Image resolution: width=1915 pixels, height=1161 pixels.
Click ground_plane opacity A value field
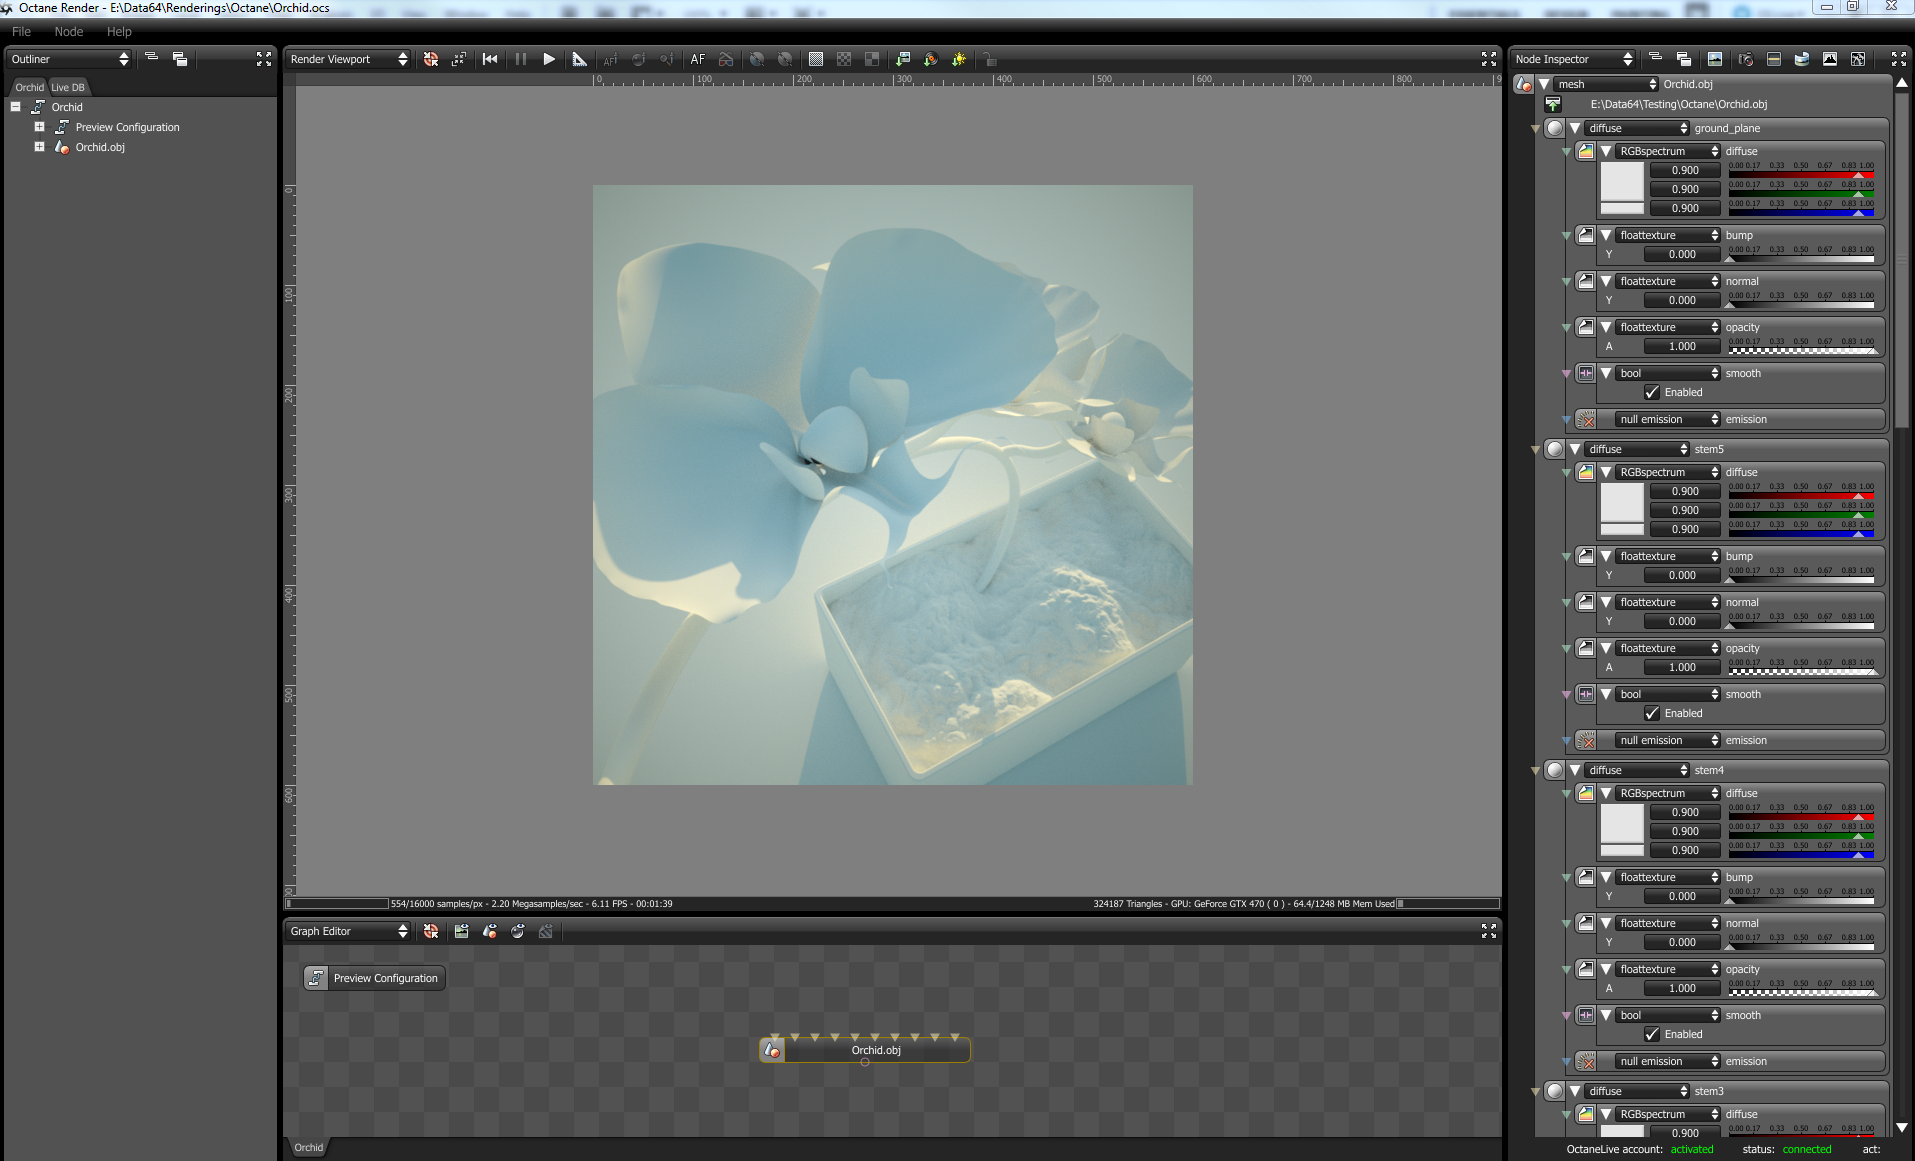click(x=1682, y=346)
